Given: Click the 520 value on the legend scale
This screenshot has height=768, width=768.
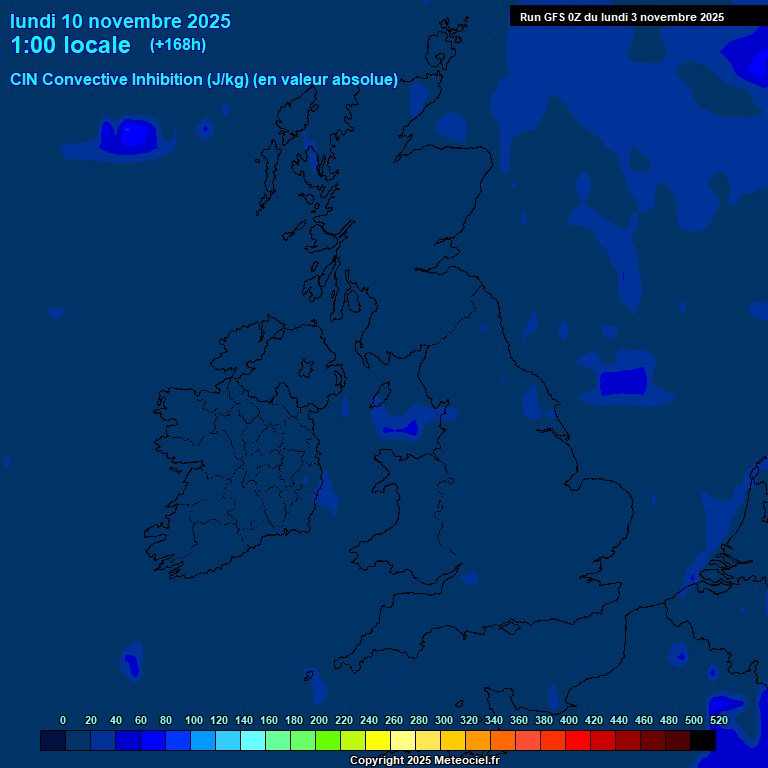Looking at the screenshot, I should (x=718, y=720).
